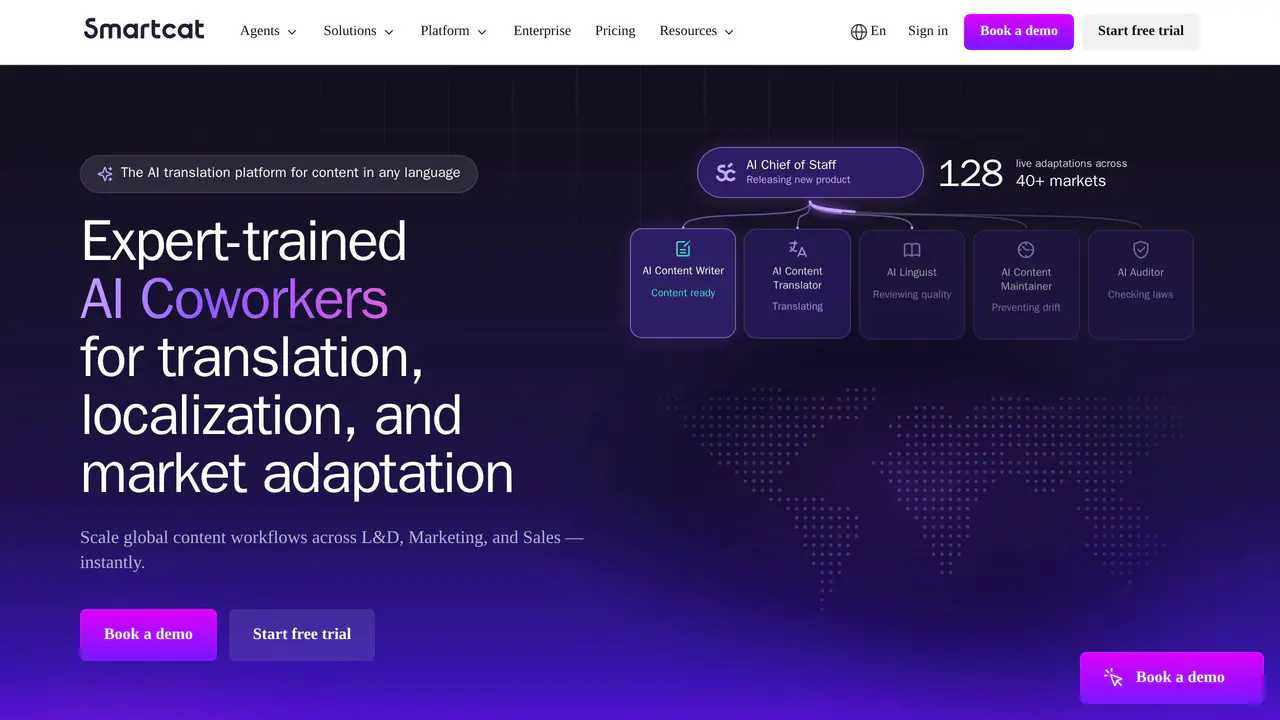Viewport: 1280px width, 720px height.
Task: Click the 'Preventing drift' status text
Action: point(1026,308)
